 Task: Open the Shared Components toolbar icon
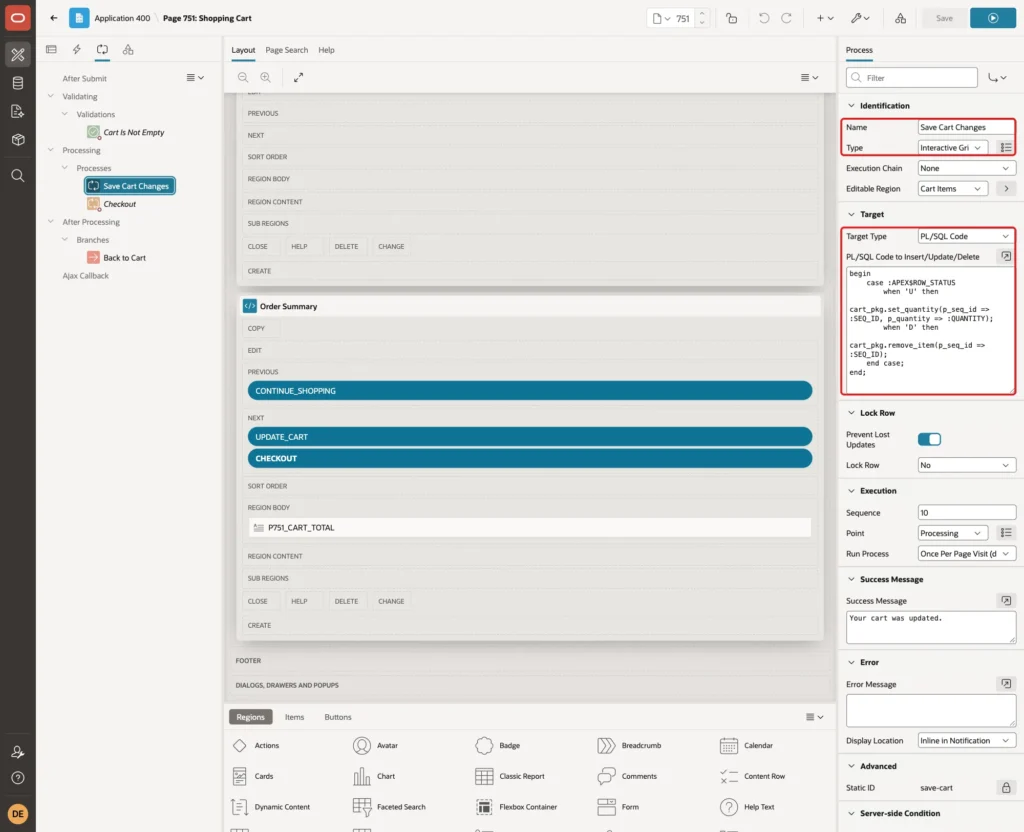pyautogui.click(x=901, y=18)
